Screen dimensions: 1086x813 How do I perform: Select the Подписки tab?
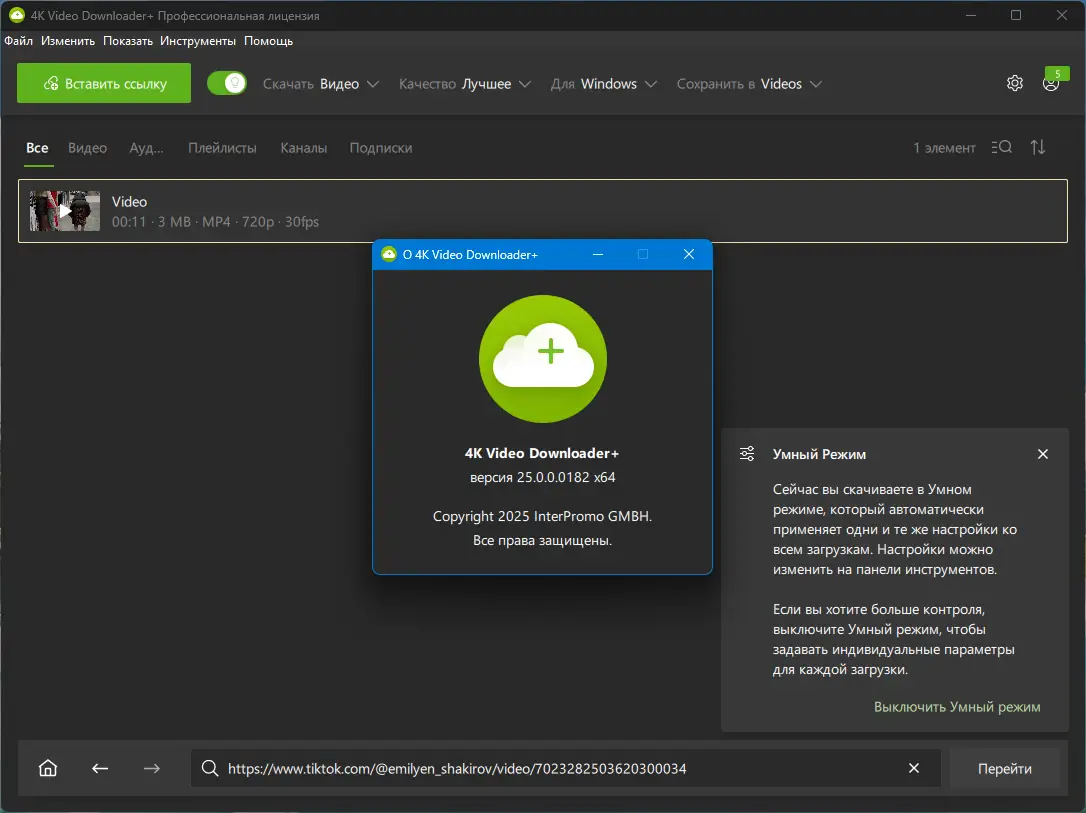381,148
